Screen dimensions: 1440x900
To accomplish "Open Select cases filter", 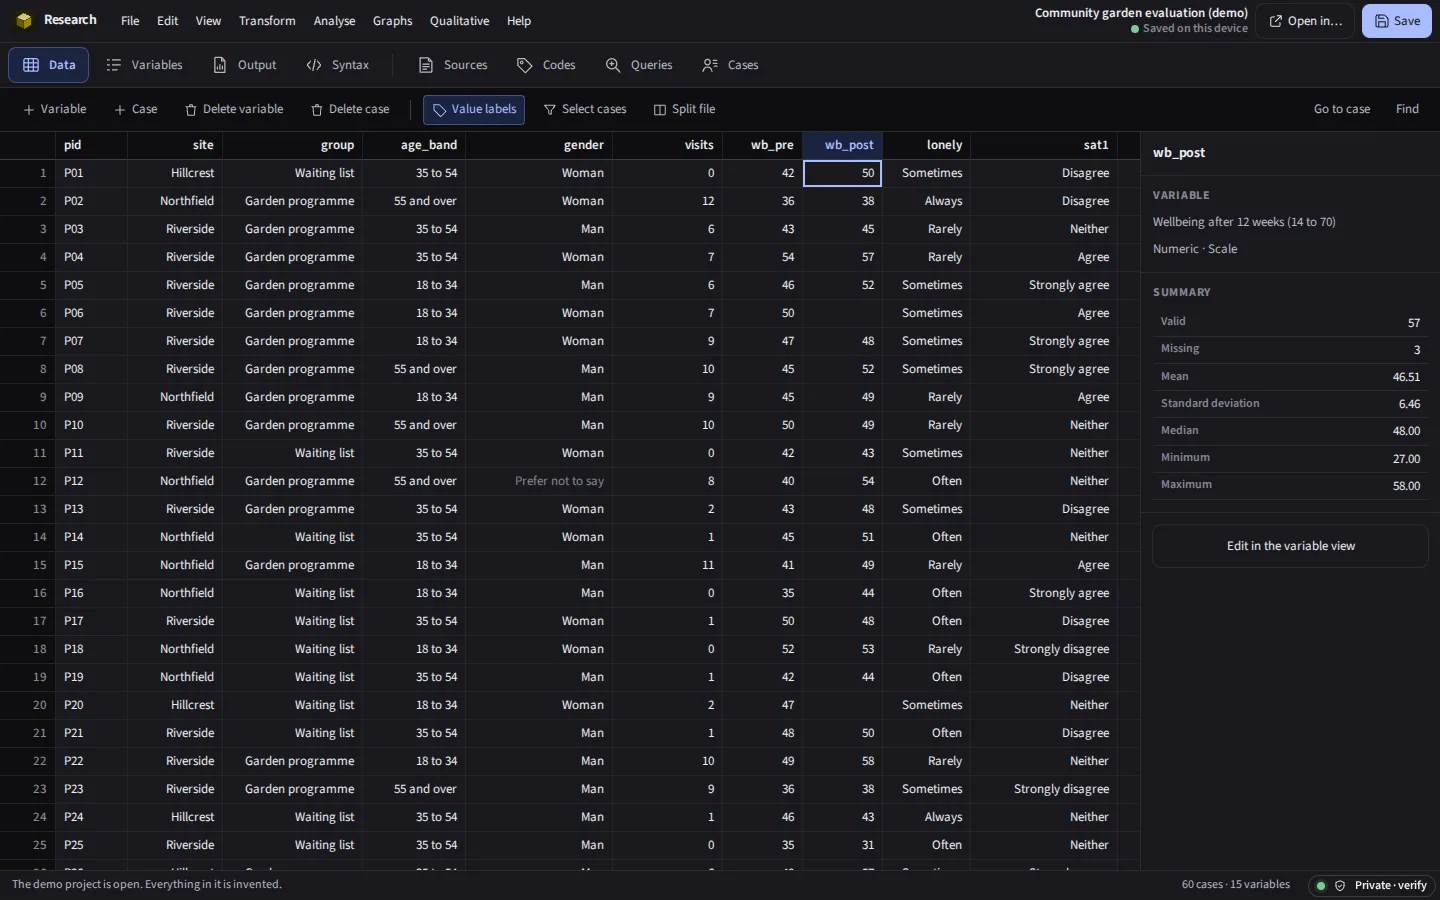I will point(585,110).
